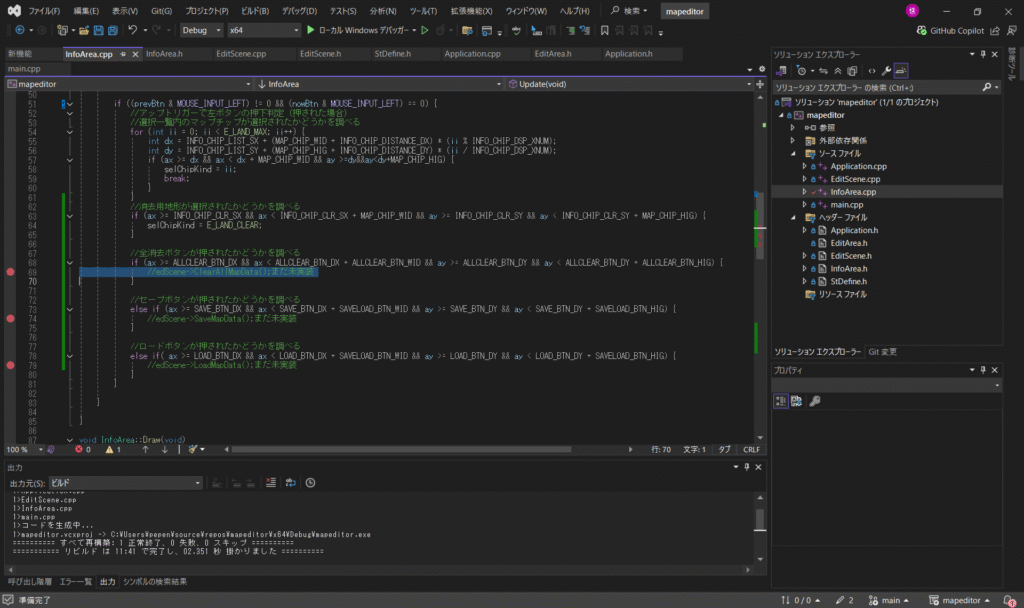The width and height of the screenshot is (1024, 608).
Task: Toggle the breakpoint on line 69
Action: pyautogui.click(x=10, y=272)
